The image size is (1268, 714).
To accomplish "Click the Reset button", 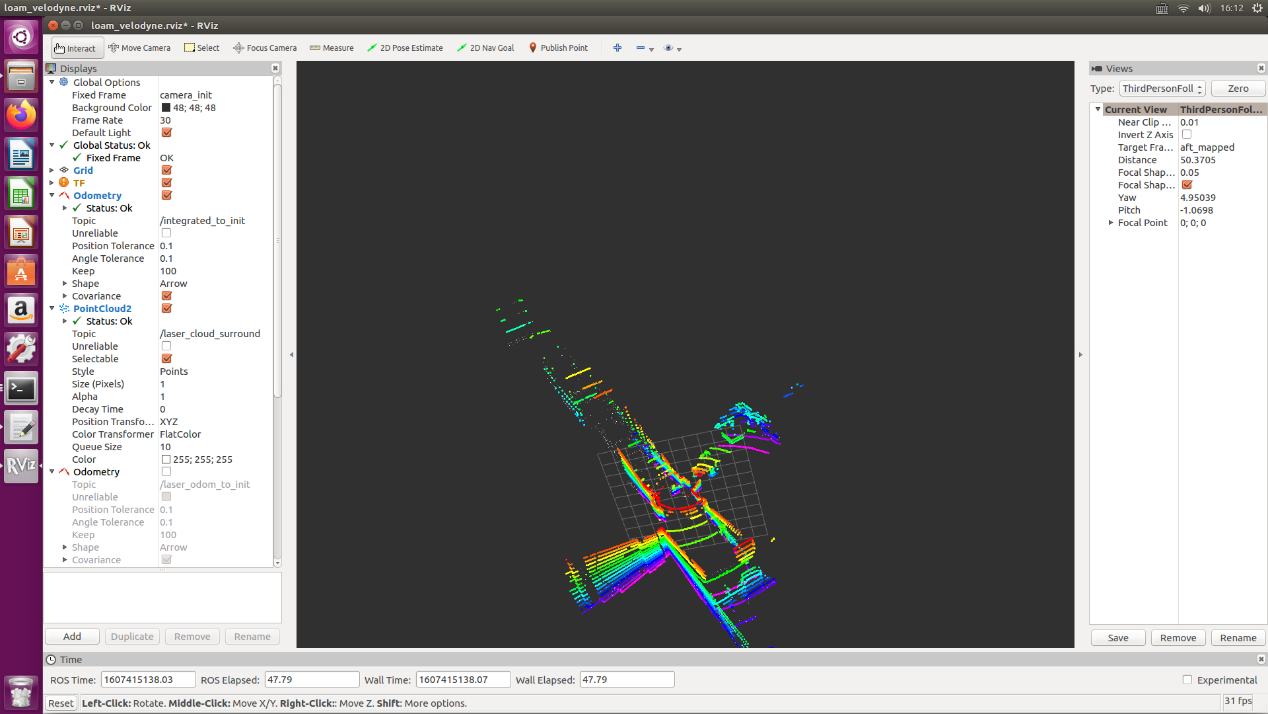I will pos(61,703).
